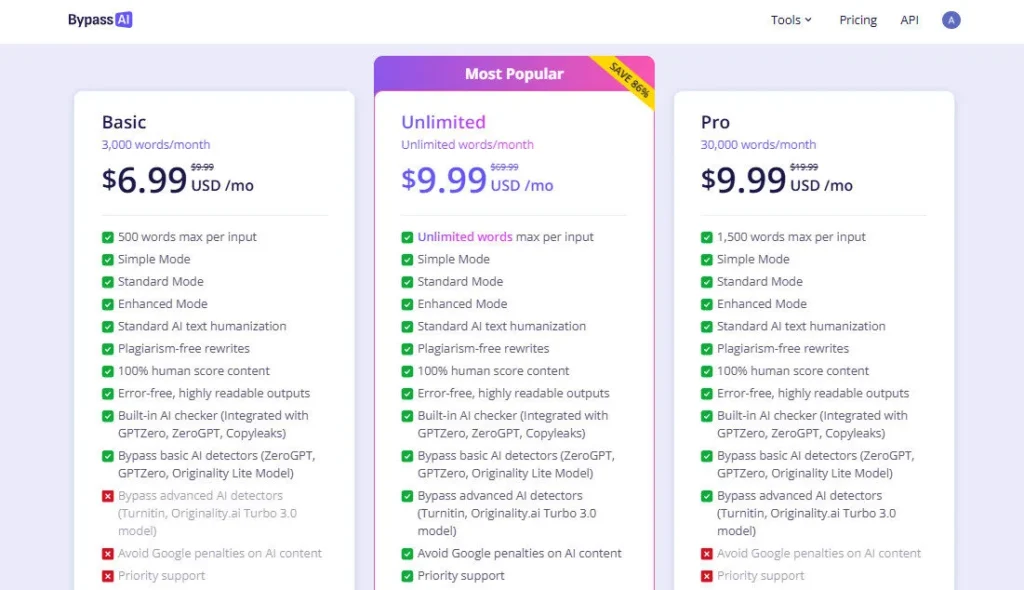Expand the Tools dropdown menu
The image size is (1024, 590).
pos(791,20)
